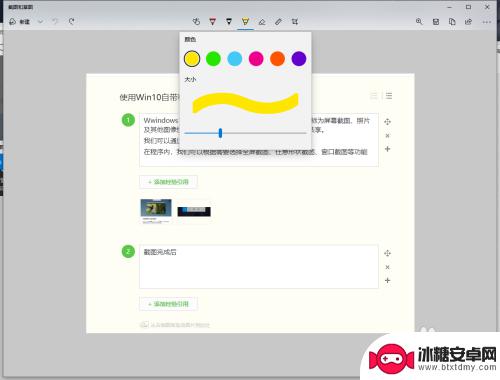
Task: Pick the orange highlighter color
Action: pos(277,59)
